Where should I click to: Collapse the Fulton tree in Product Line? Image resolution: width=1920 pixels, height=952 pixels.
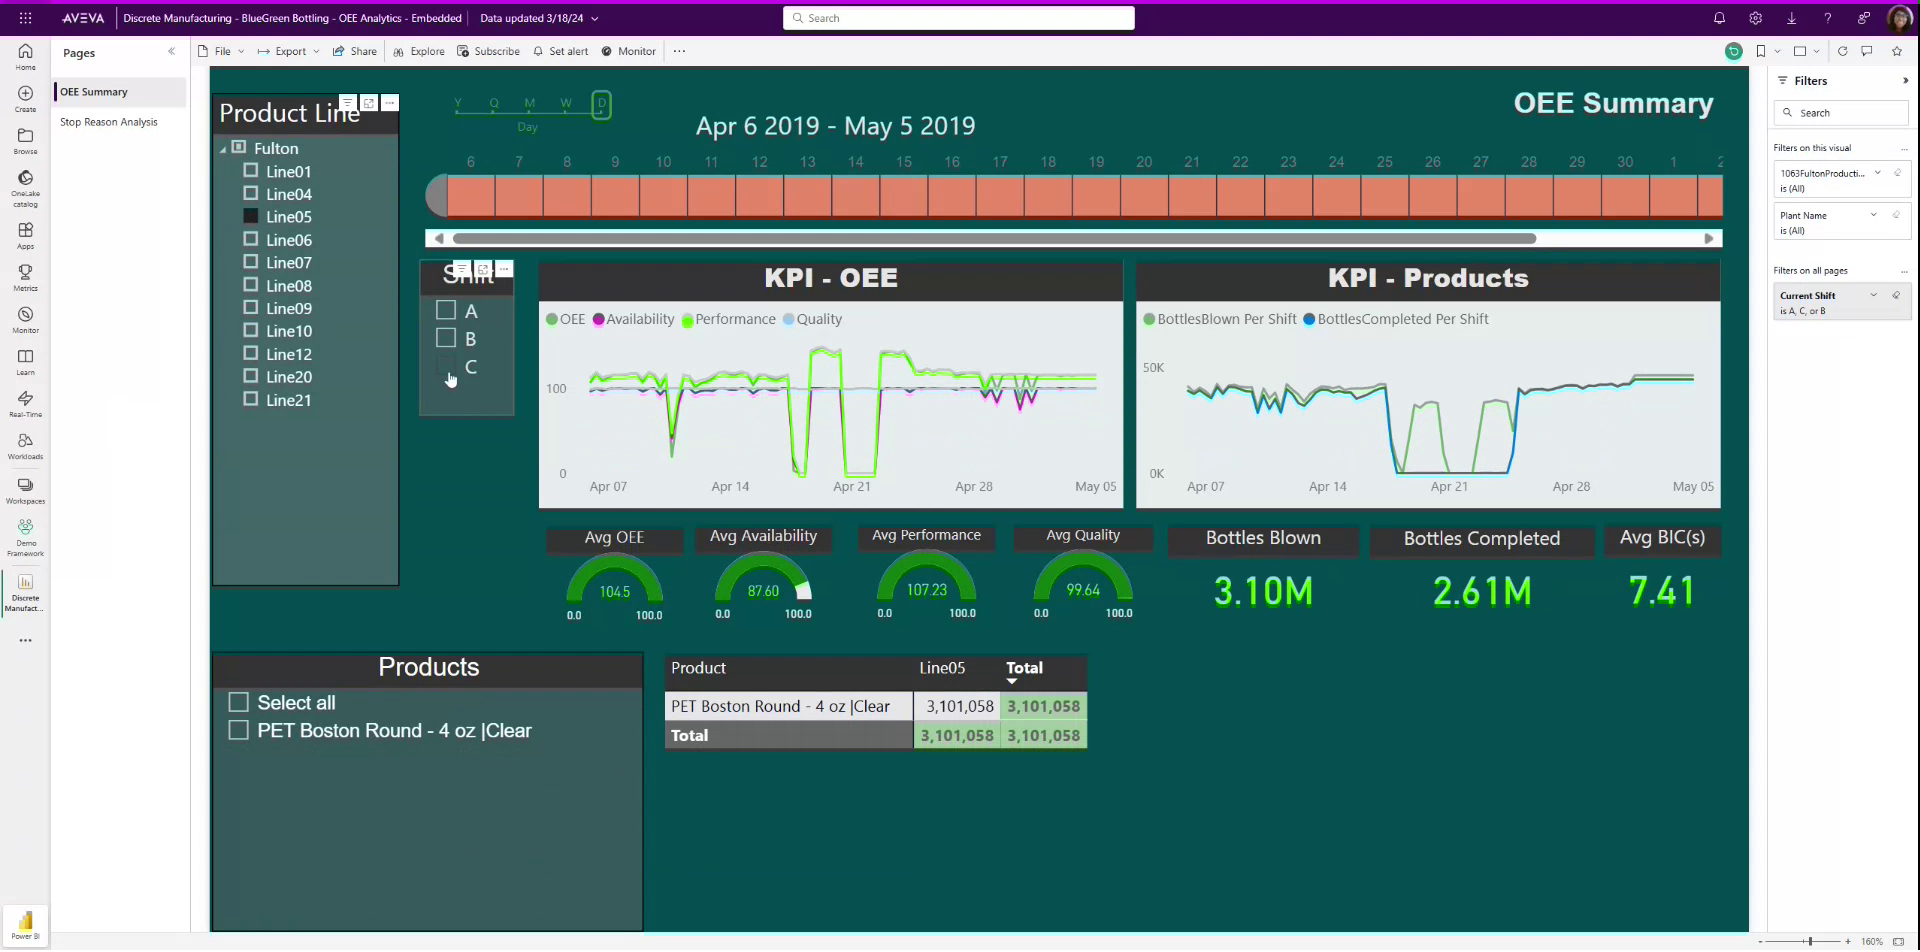(x=225, y=147)
